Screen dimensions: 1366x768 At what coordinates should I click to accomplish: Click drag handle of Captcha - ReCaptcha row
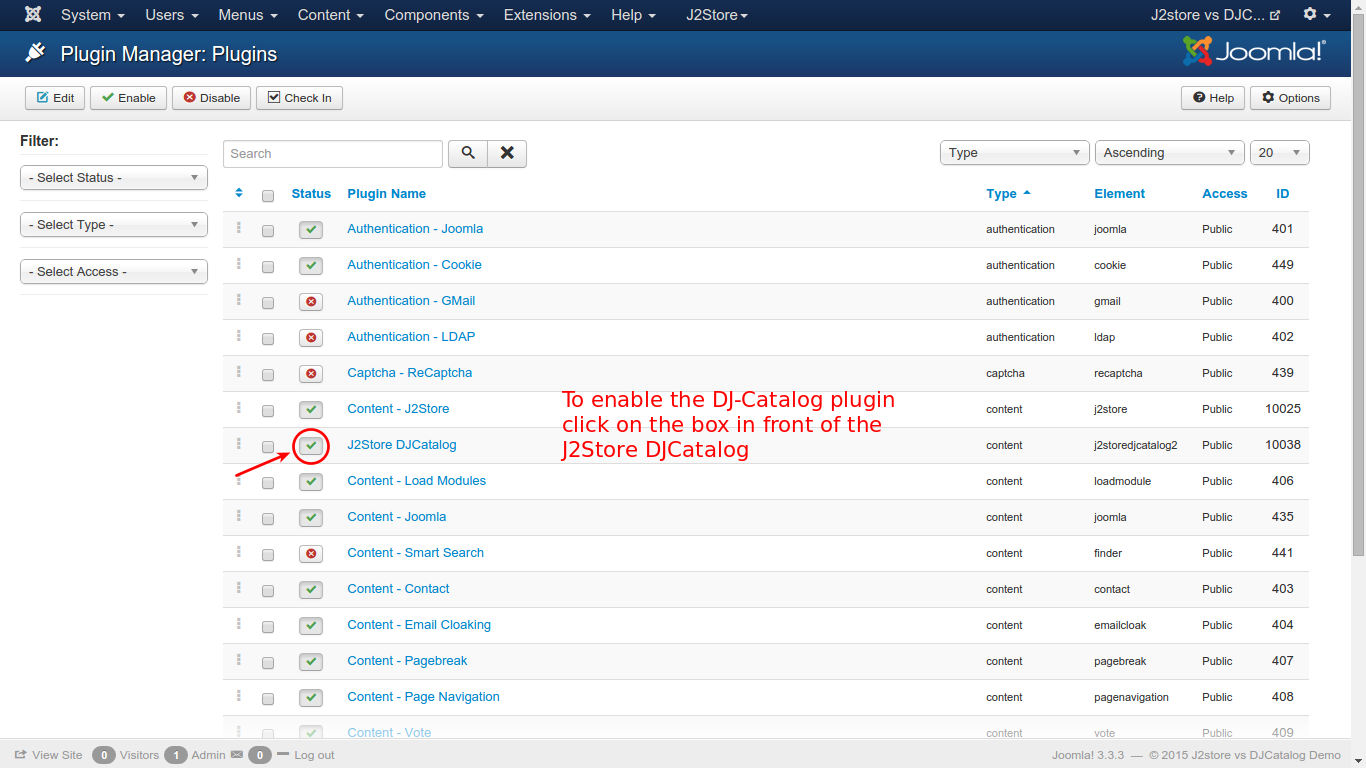[x=239, y=372]
